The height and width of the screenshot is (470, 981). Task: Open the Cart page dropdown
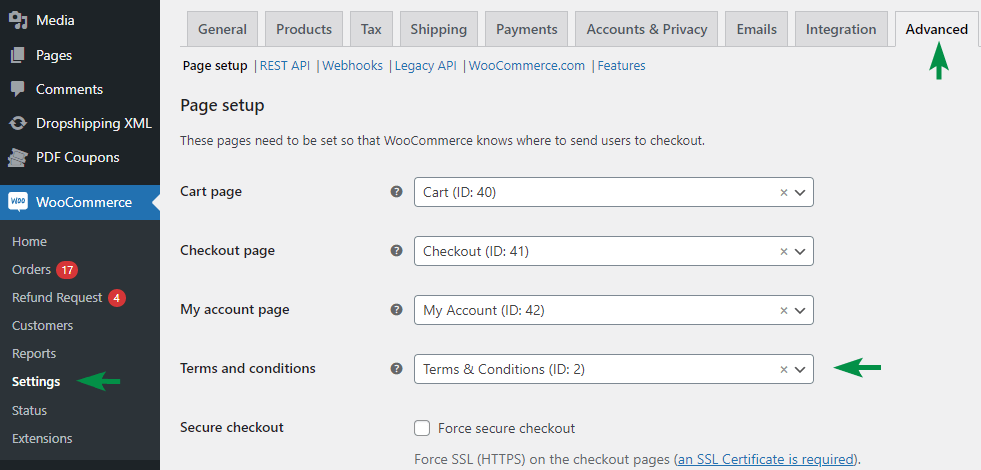(614, 192)
